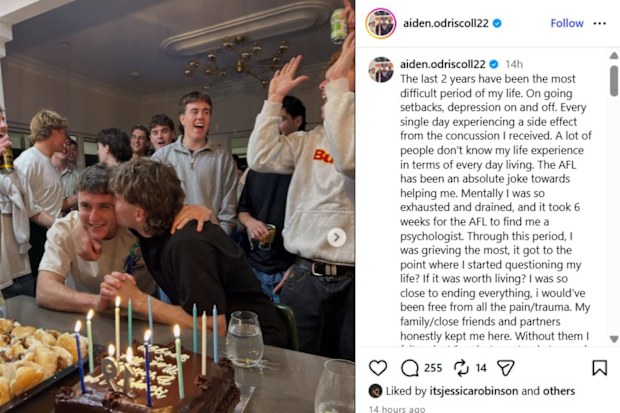Click the scrollbar down arrow in the caption

(614, 339)
